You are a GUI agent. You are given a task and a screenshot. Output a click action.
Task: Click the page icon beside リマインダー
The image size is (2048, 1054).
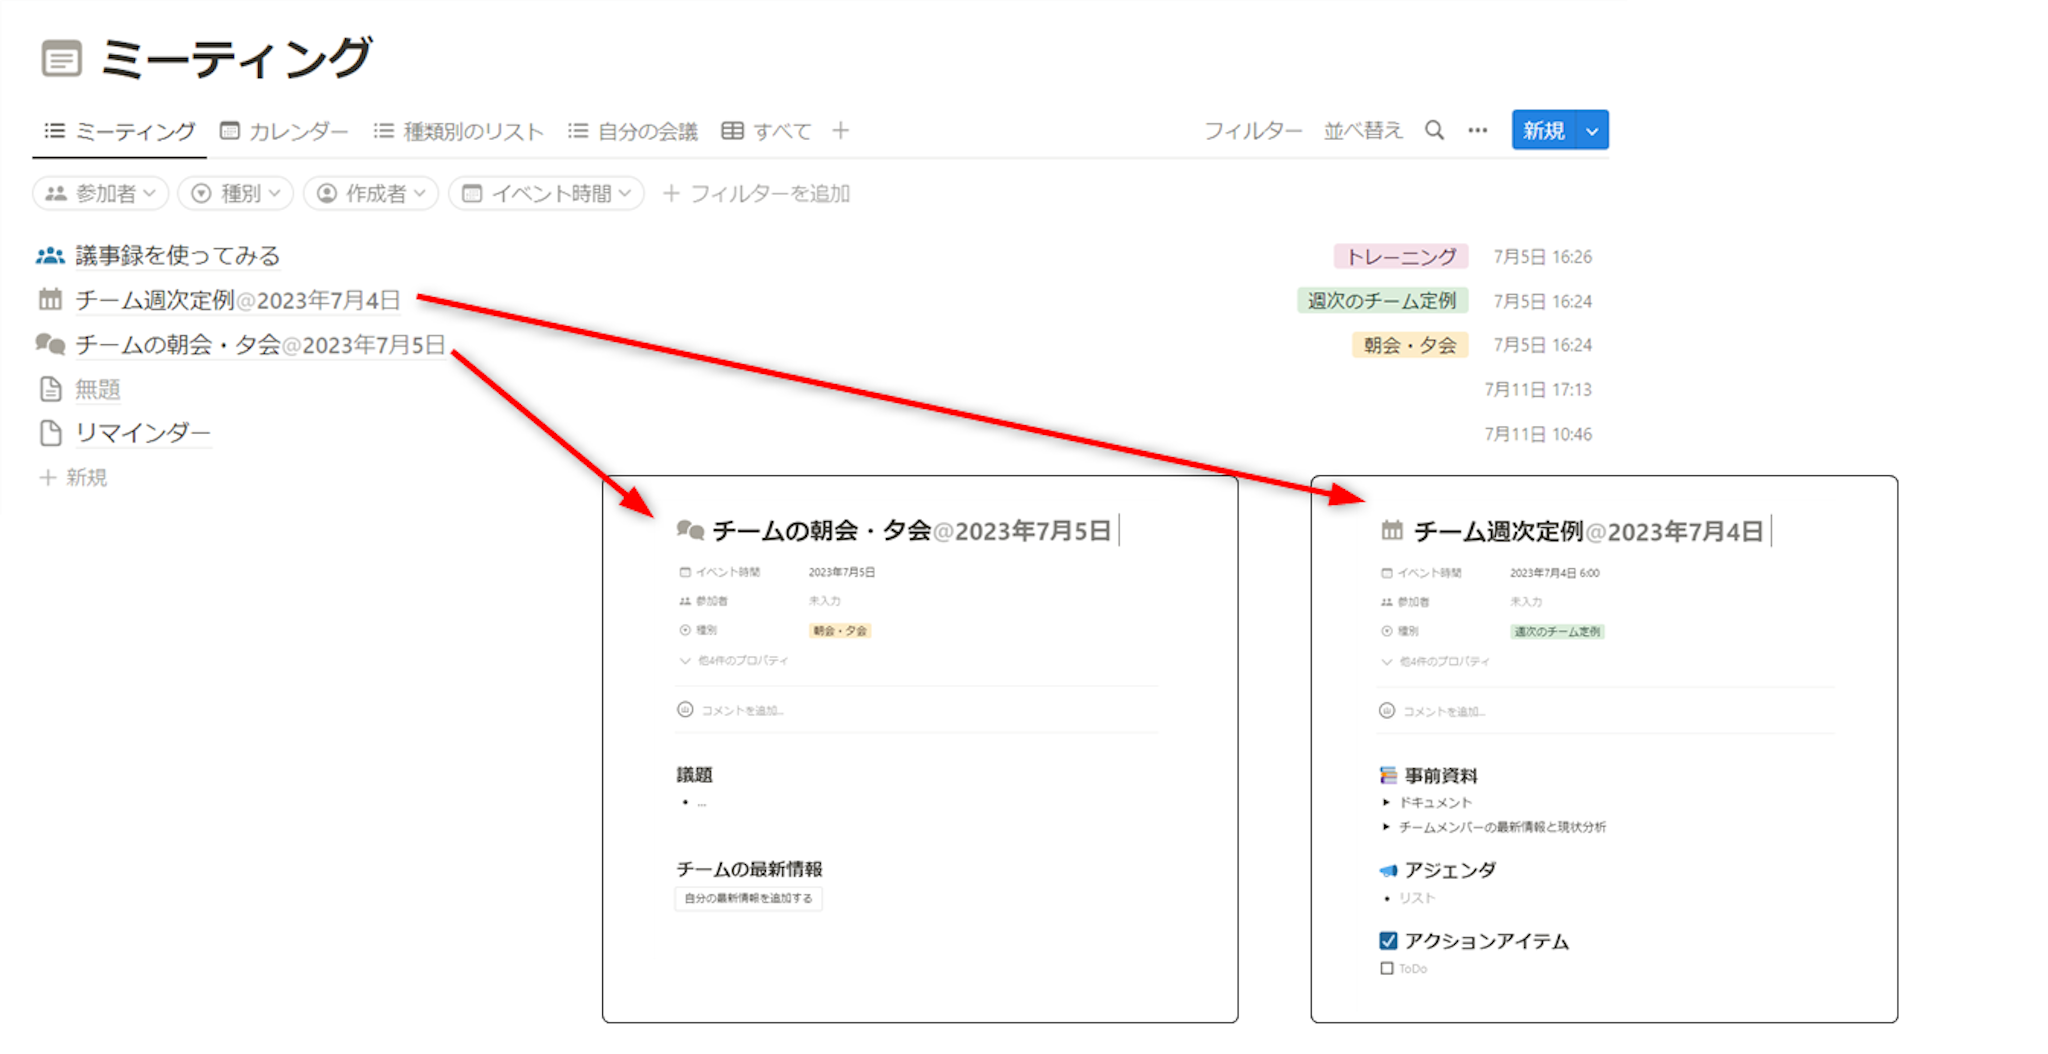[x=50, y=433]
